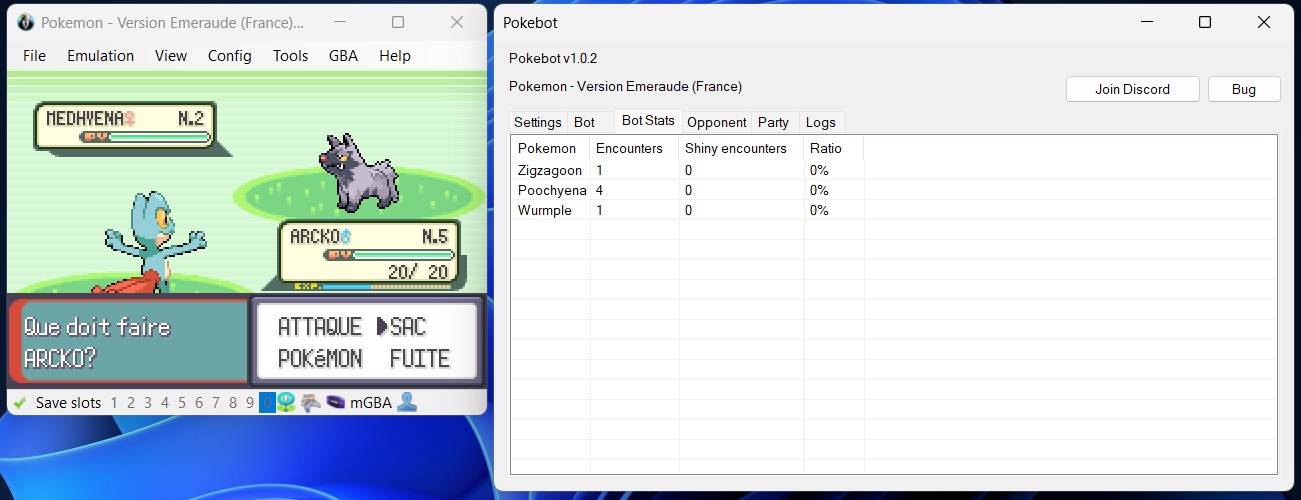Click the Save slots label
The width and height of the screenshot is (1301, 500).
(x=68, y=403)
